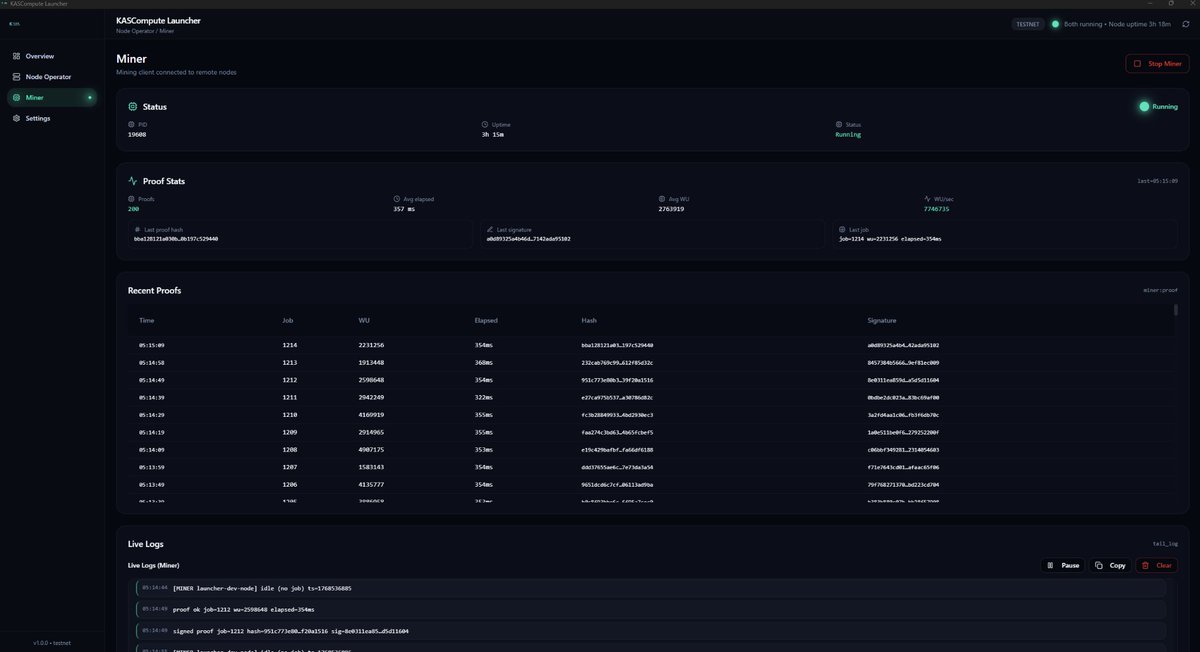Open Settings from the sidebar
1200x652 pixels.
point(51,118)
